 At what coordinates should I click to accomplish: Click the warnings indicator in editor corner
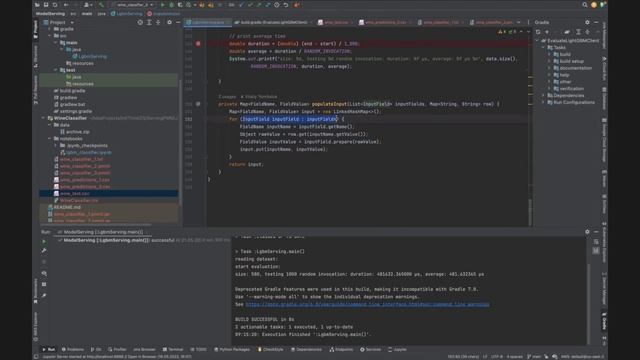tap(507, 32)
